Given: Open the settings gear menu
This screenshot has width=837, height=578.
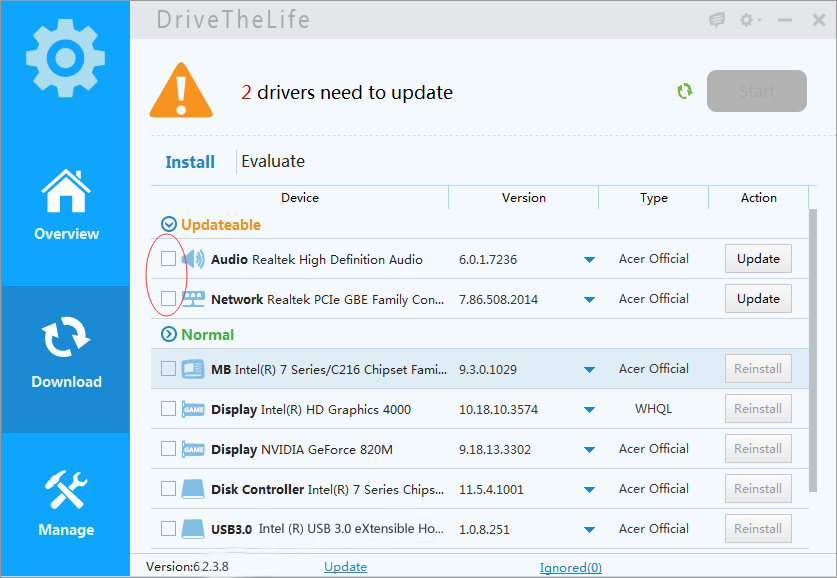Looking at the screenshot, I should (x=750, y=20).
